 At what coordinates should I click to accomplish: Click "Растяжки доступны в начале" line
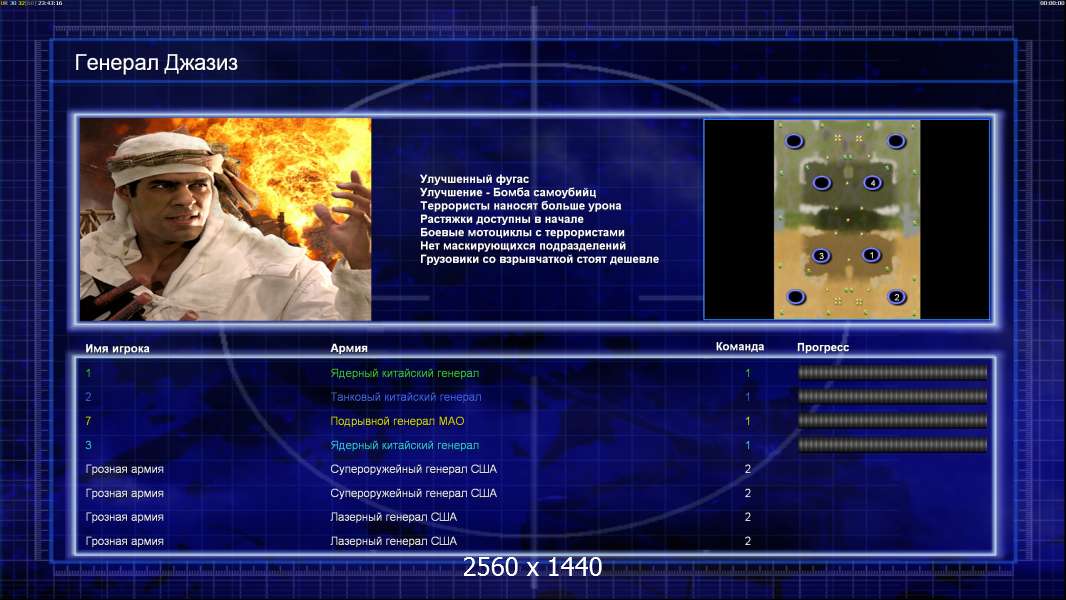point(502,219)
